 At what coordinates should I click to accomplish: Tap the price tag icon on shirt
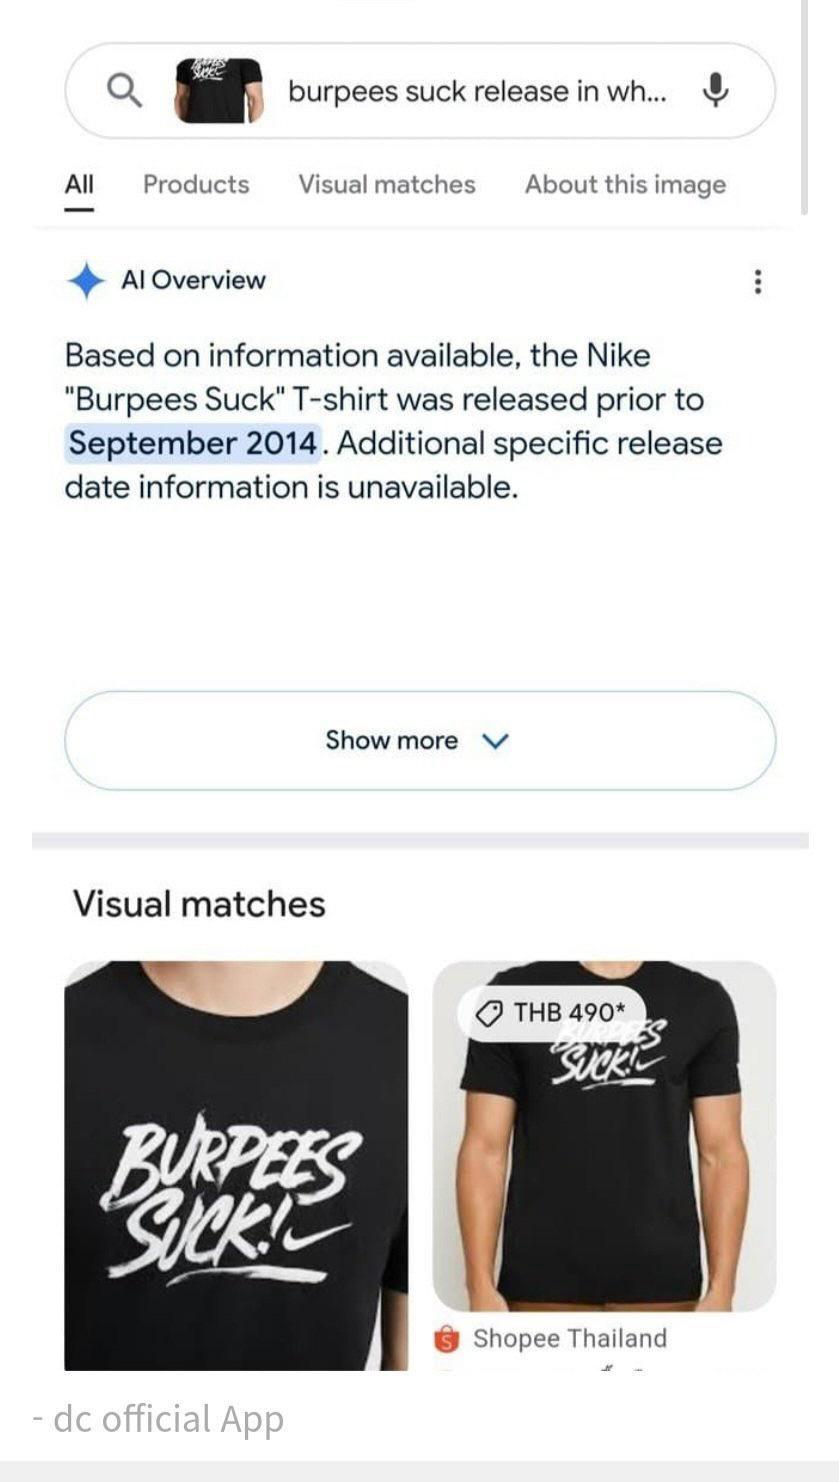click(488, 1013)
